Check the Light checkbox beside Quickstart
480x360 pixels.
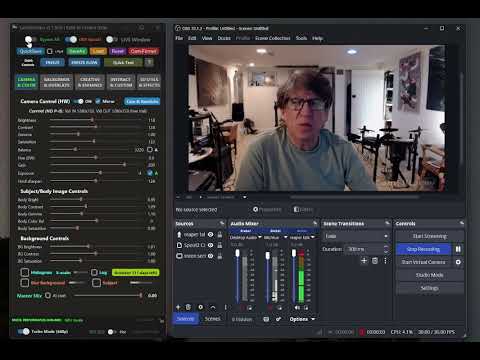(50, 51)
